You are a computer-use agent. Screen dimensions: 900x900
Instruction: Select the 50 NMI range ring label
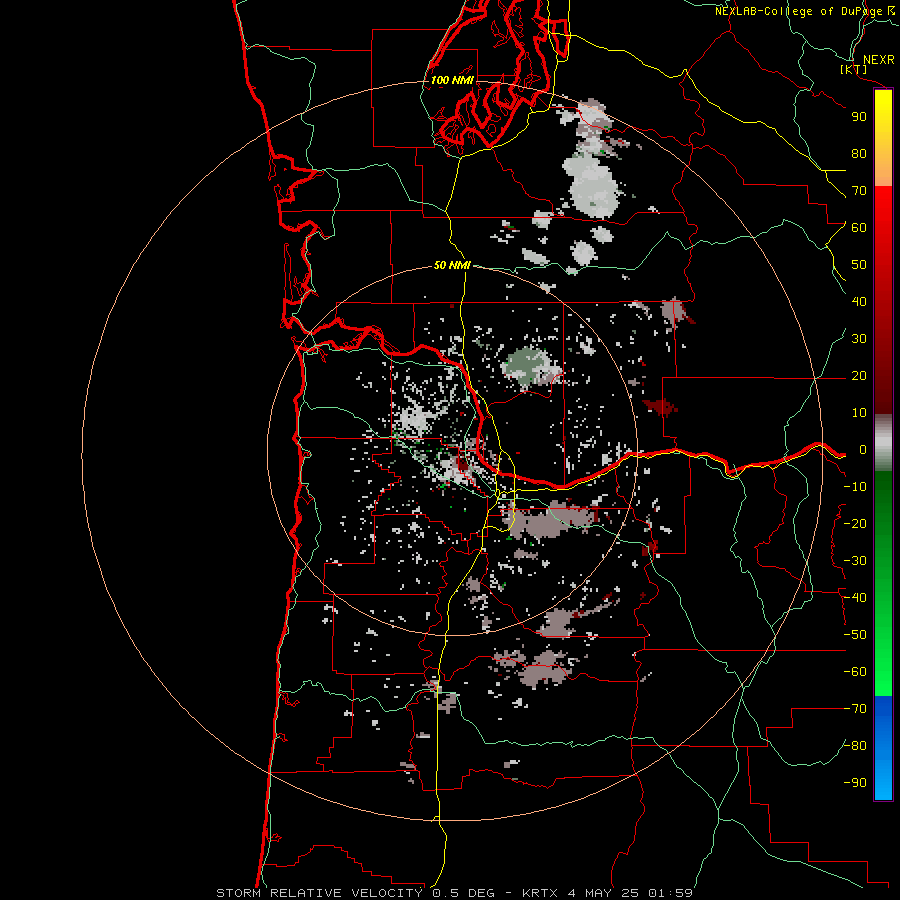pos(452,265)
